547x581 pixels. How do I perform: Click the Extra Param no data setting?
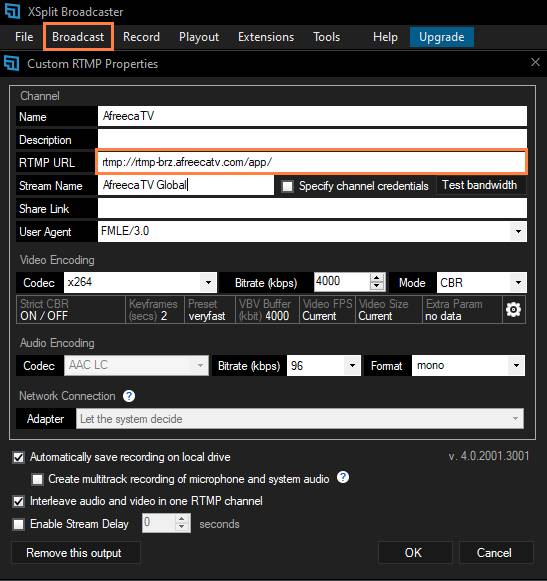[462, 310]
